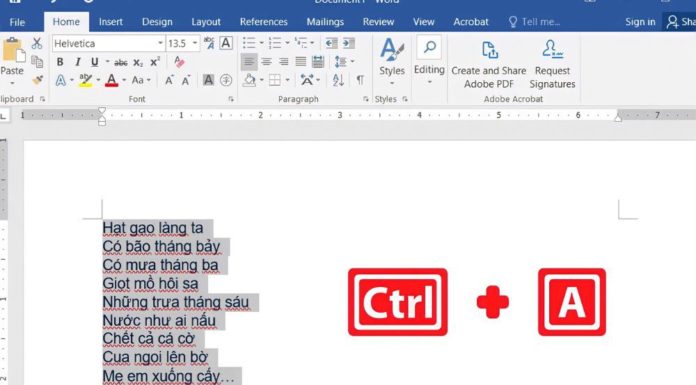
Task: Toggle Superscript formatting
Action: click(154, 62)
